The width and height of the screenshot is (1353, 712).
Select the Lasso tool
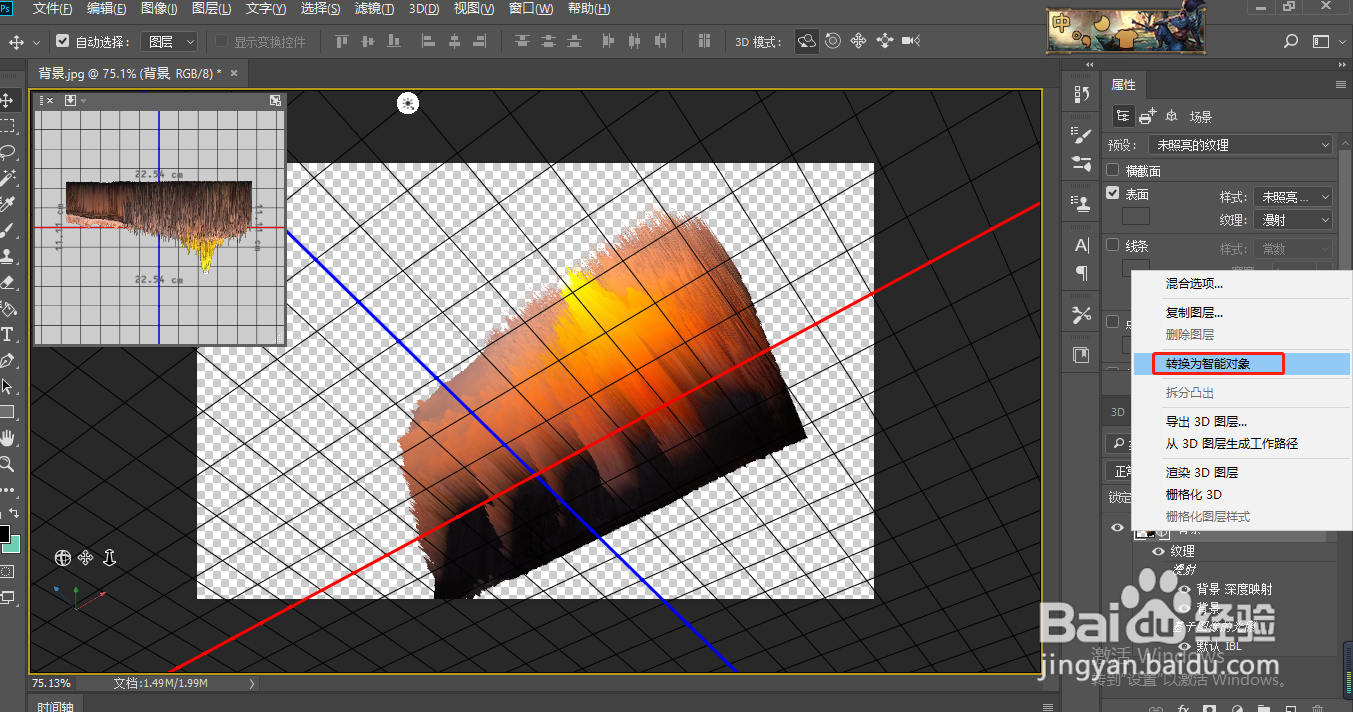(7, 152)
